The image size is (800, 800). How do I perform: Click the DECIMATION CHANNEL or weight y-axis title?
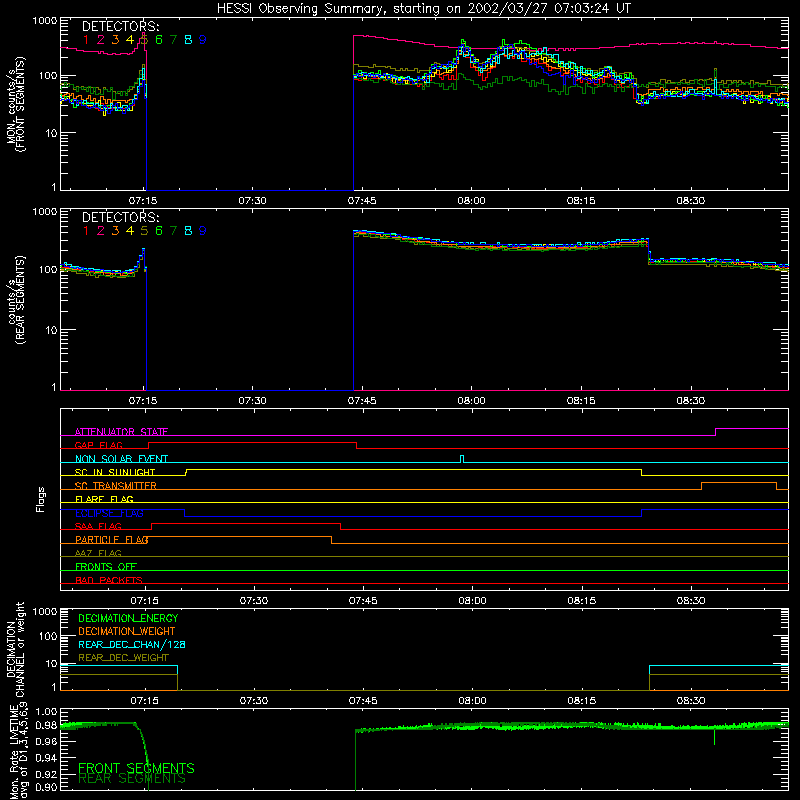click(x=16, y=649)
